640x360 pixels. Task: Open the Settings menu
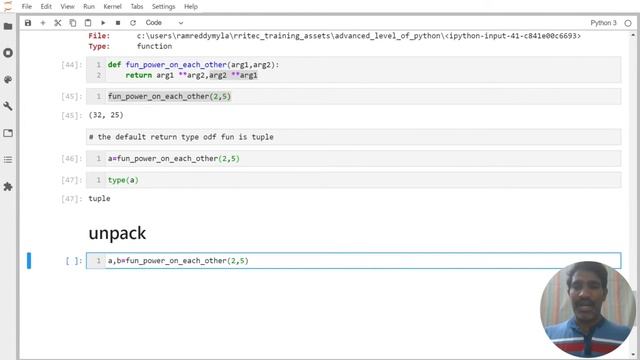(x=163, y=7)
